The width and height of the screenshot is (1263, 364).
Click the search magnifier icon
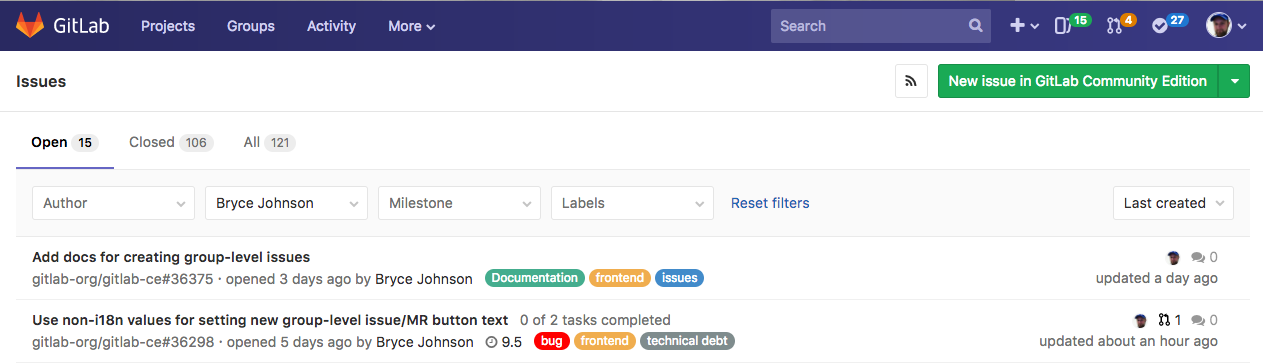[x=976, y=26]
